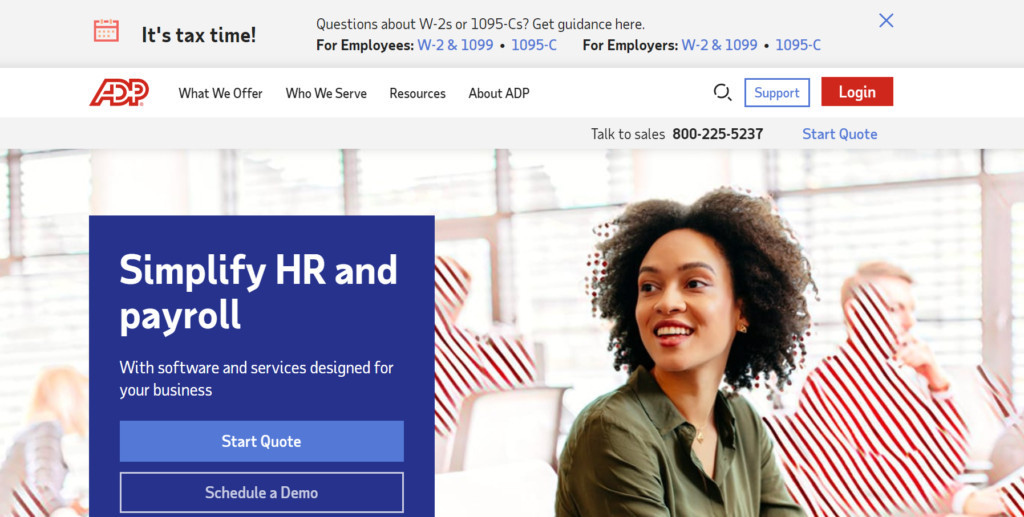This screenshot has height=517, width=1024.
Task: Open the search magnifier icon
Action: [722, 93]
